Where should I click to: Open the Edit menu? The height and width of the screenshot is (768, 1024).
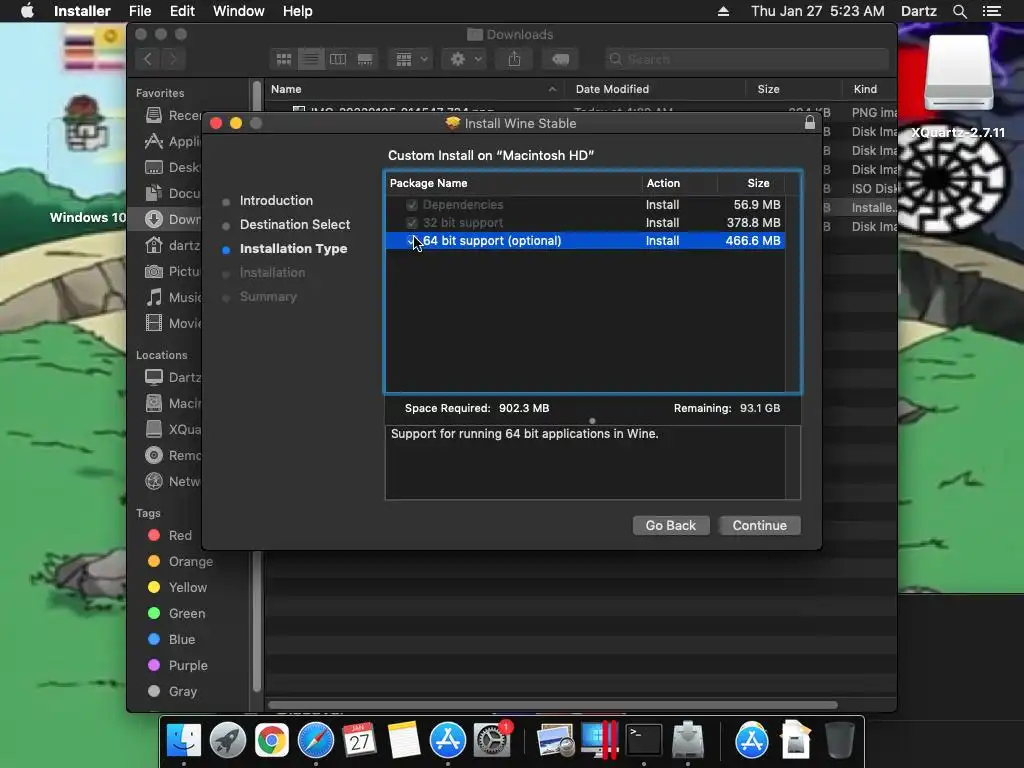click(x=182, y=11)
